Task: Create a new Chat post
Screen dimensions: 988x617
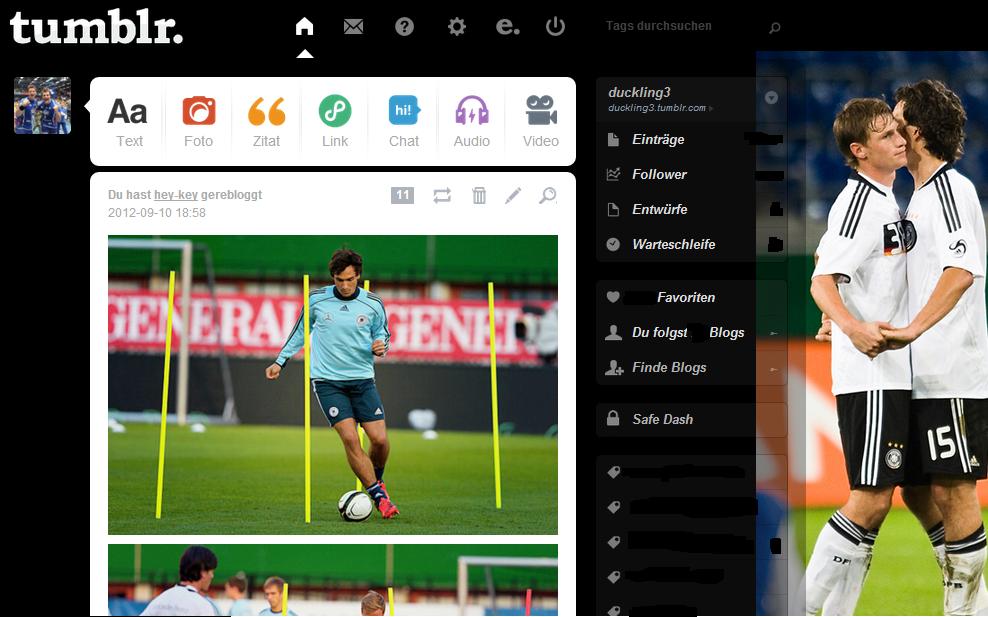Action: [404, 122]
